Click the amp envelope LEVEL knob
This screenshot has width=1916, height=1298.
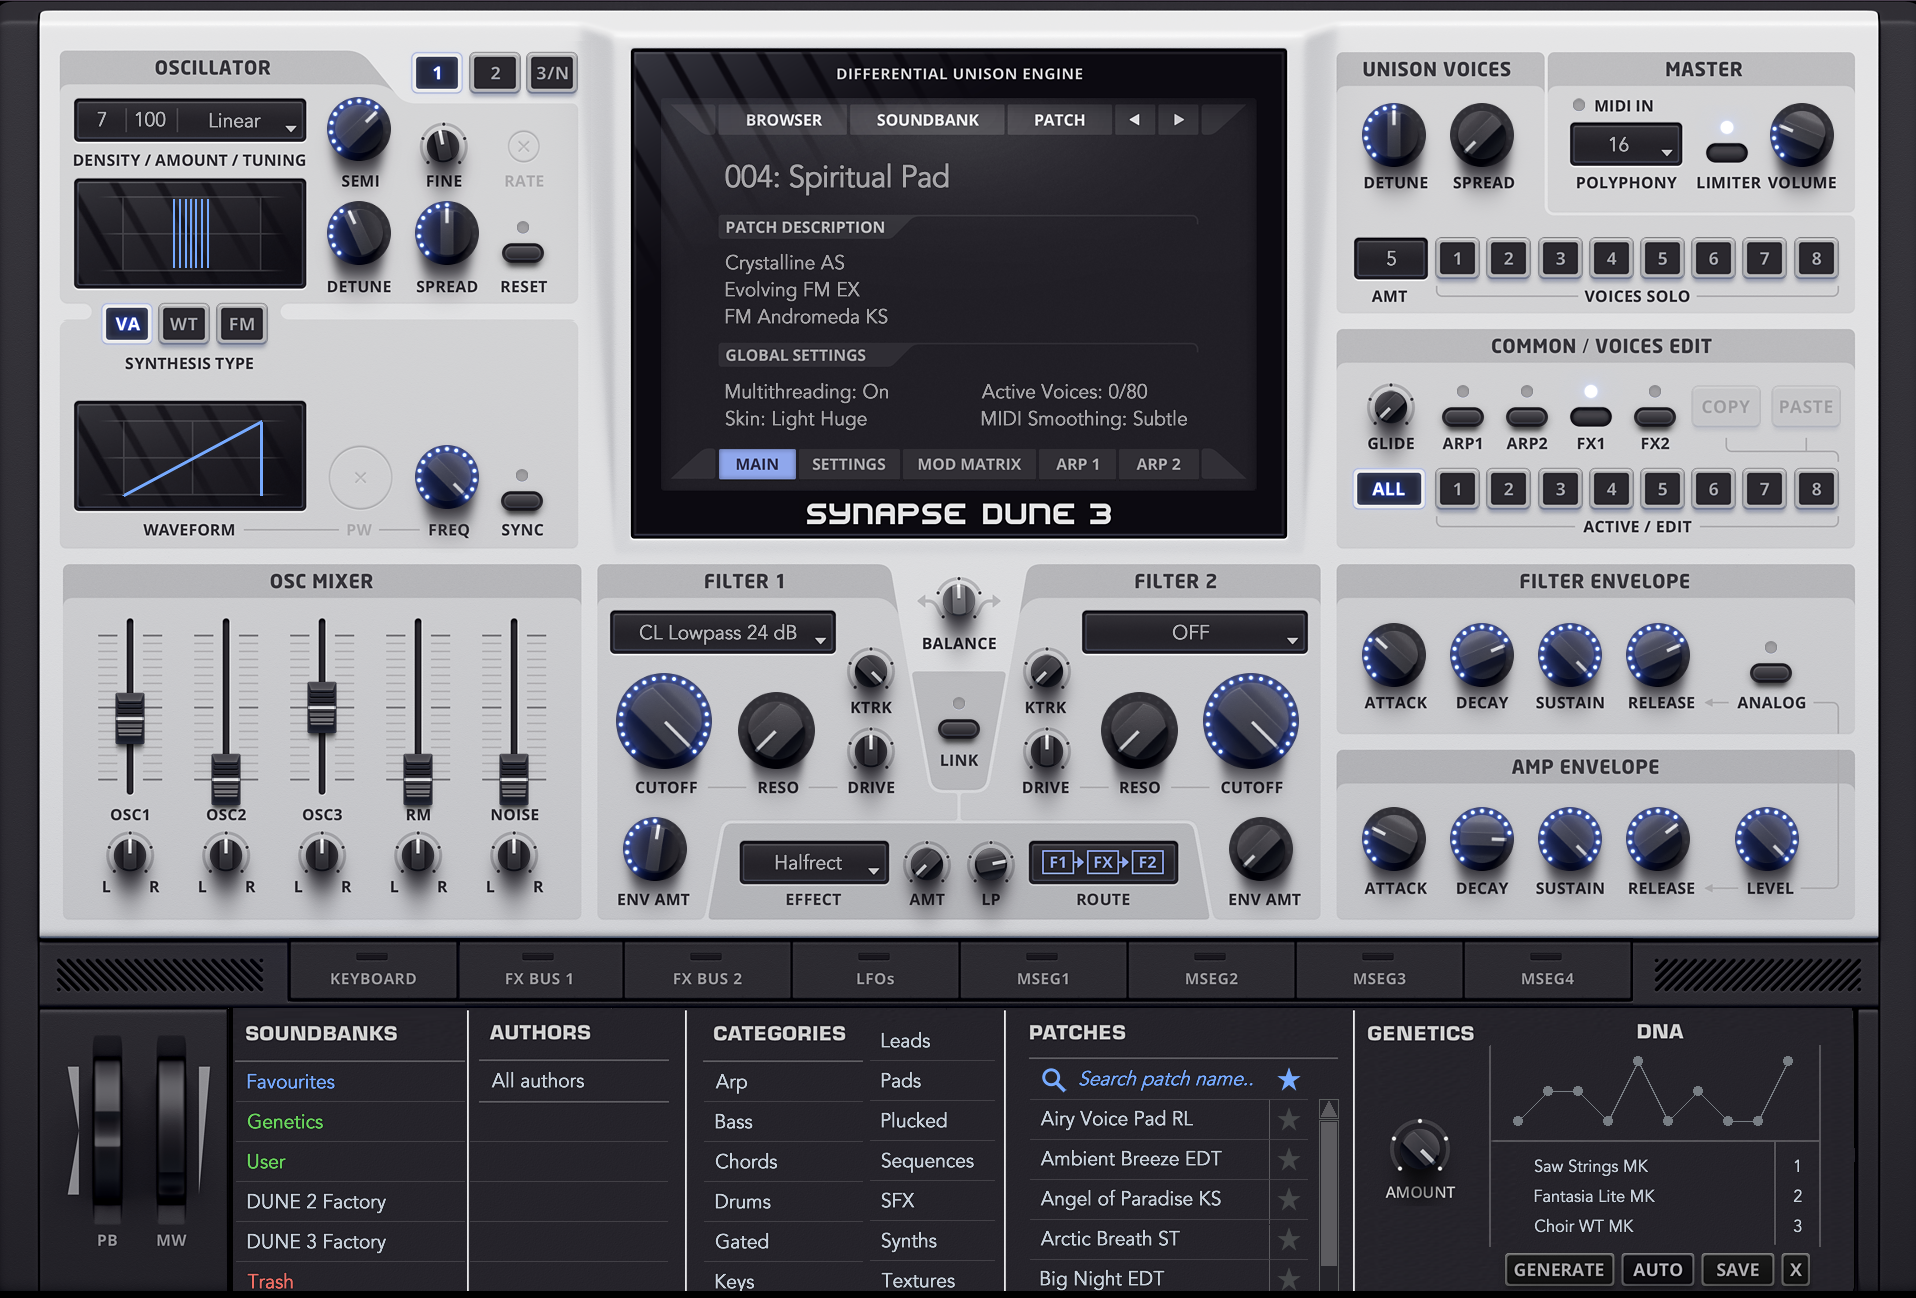tap(1767, 839)
